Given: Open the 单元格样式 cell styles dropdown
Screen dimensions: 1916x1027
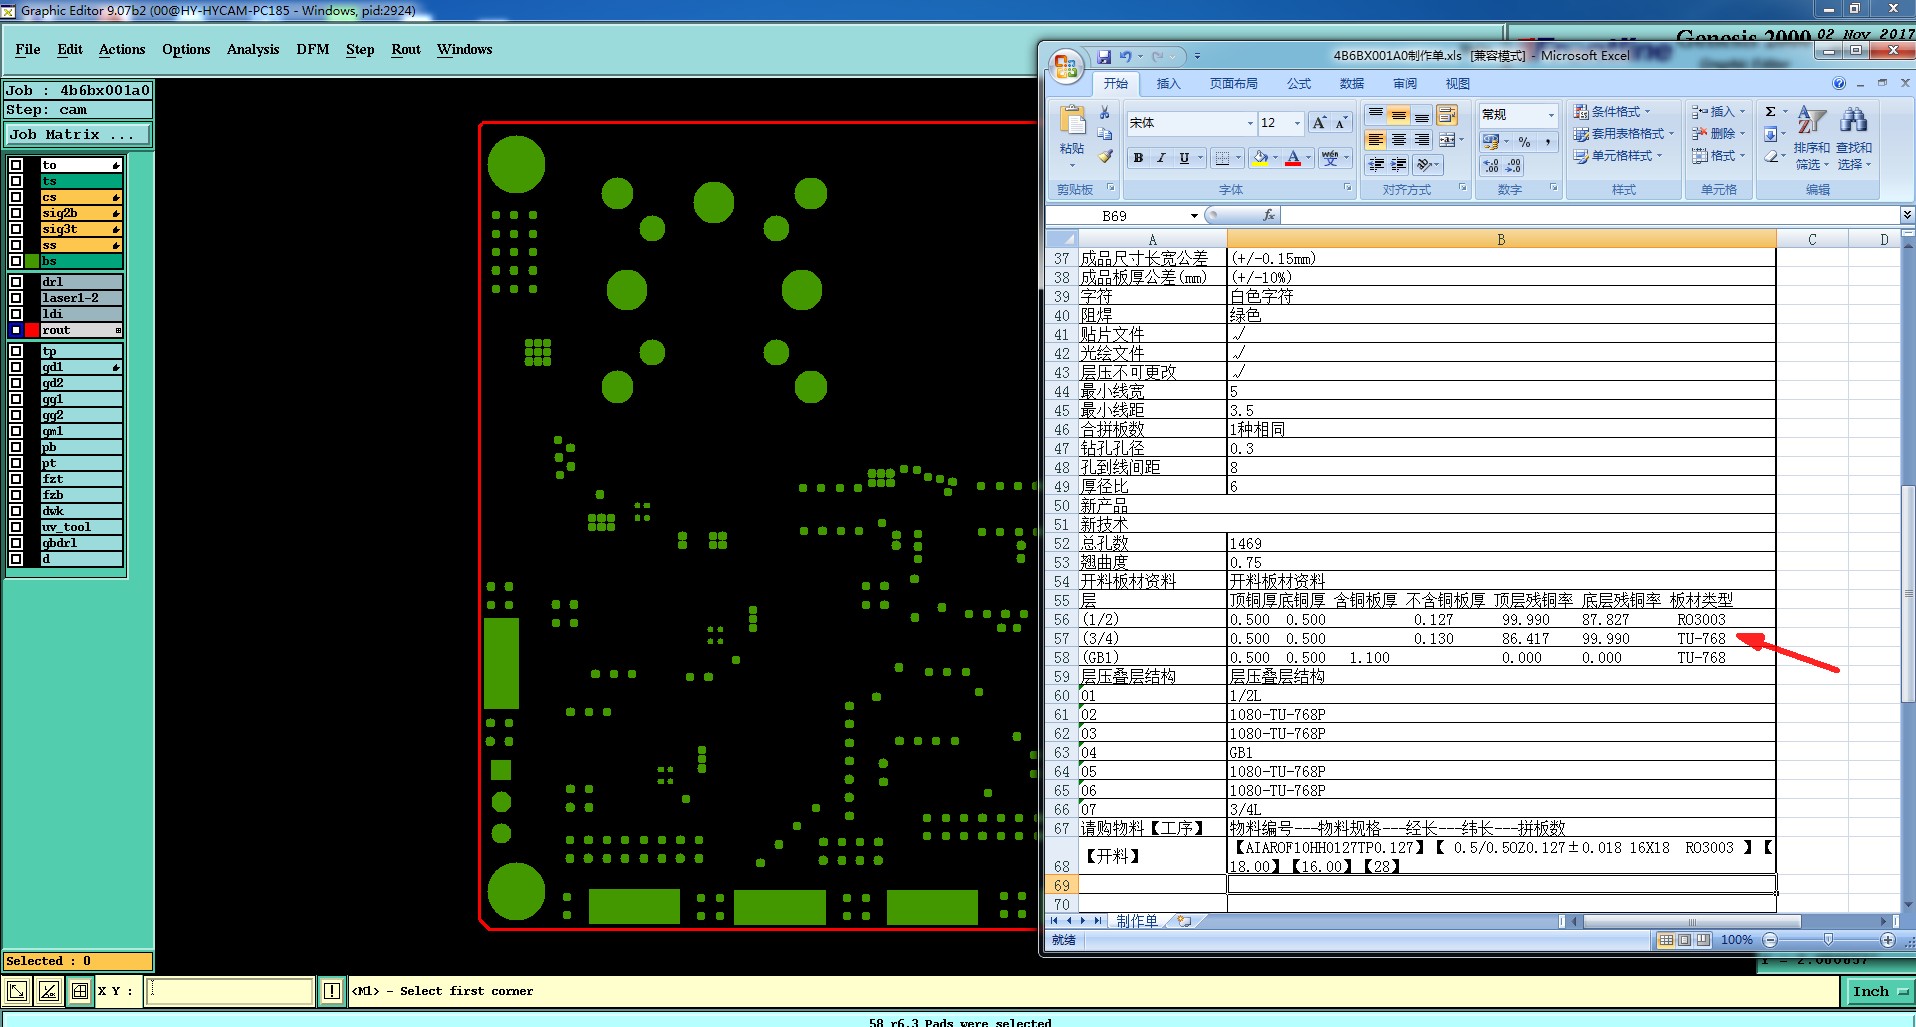Looking at the screenshot, I should point(1618,155).
